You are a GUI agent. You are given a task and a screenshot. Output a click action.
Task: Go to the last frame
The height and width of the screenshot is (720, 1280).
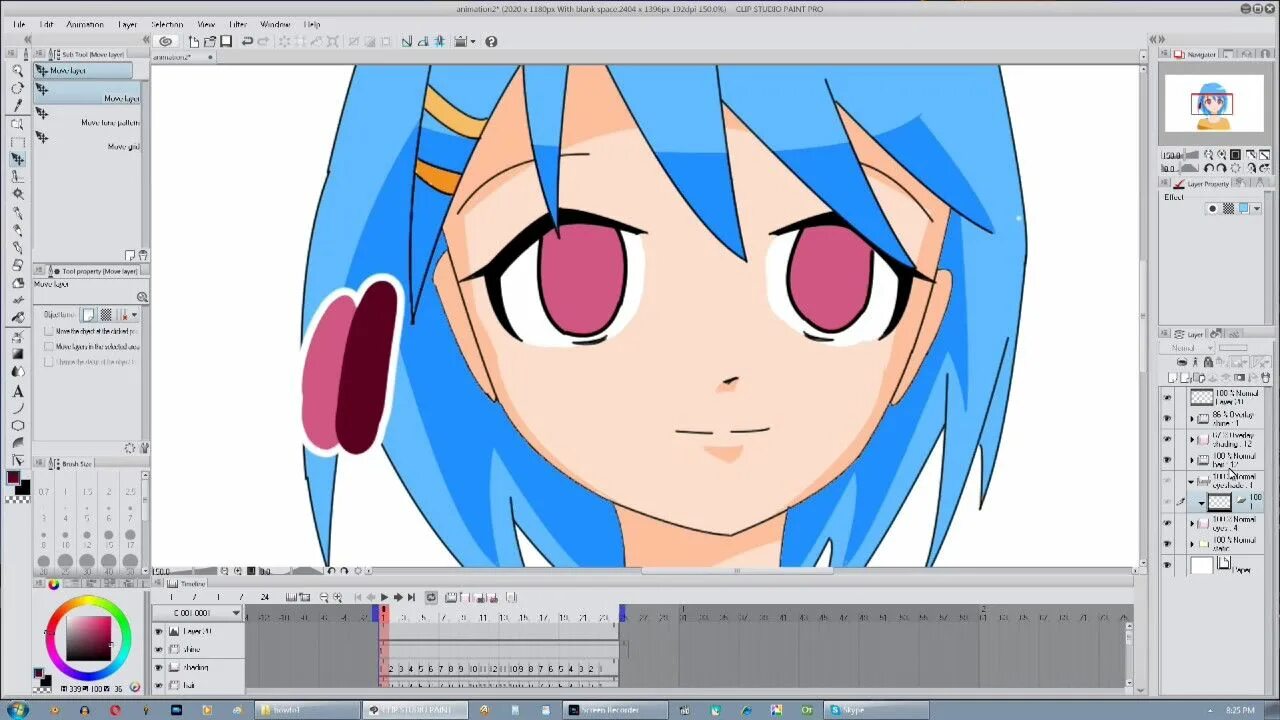[411, 597]
